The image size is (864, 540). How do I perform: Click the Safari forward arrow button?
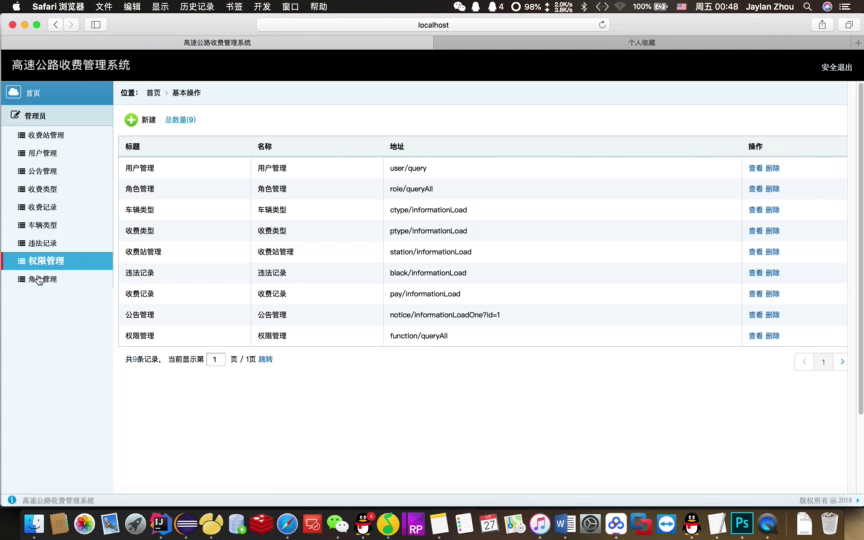(x=71, y=24)
